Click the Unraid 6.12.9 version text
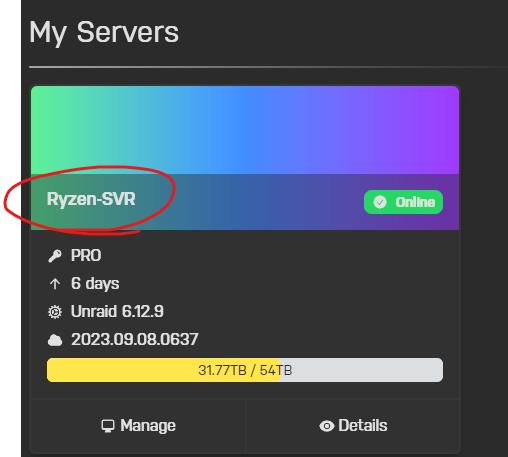The height and width of the screenshot is (457, 508). coord(117,312)
